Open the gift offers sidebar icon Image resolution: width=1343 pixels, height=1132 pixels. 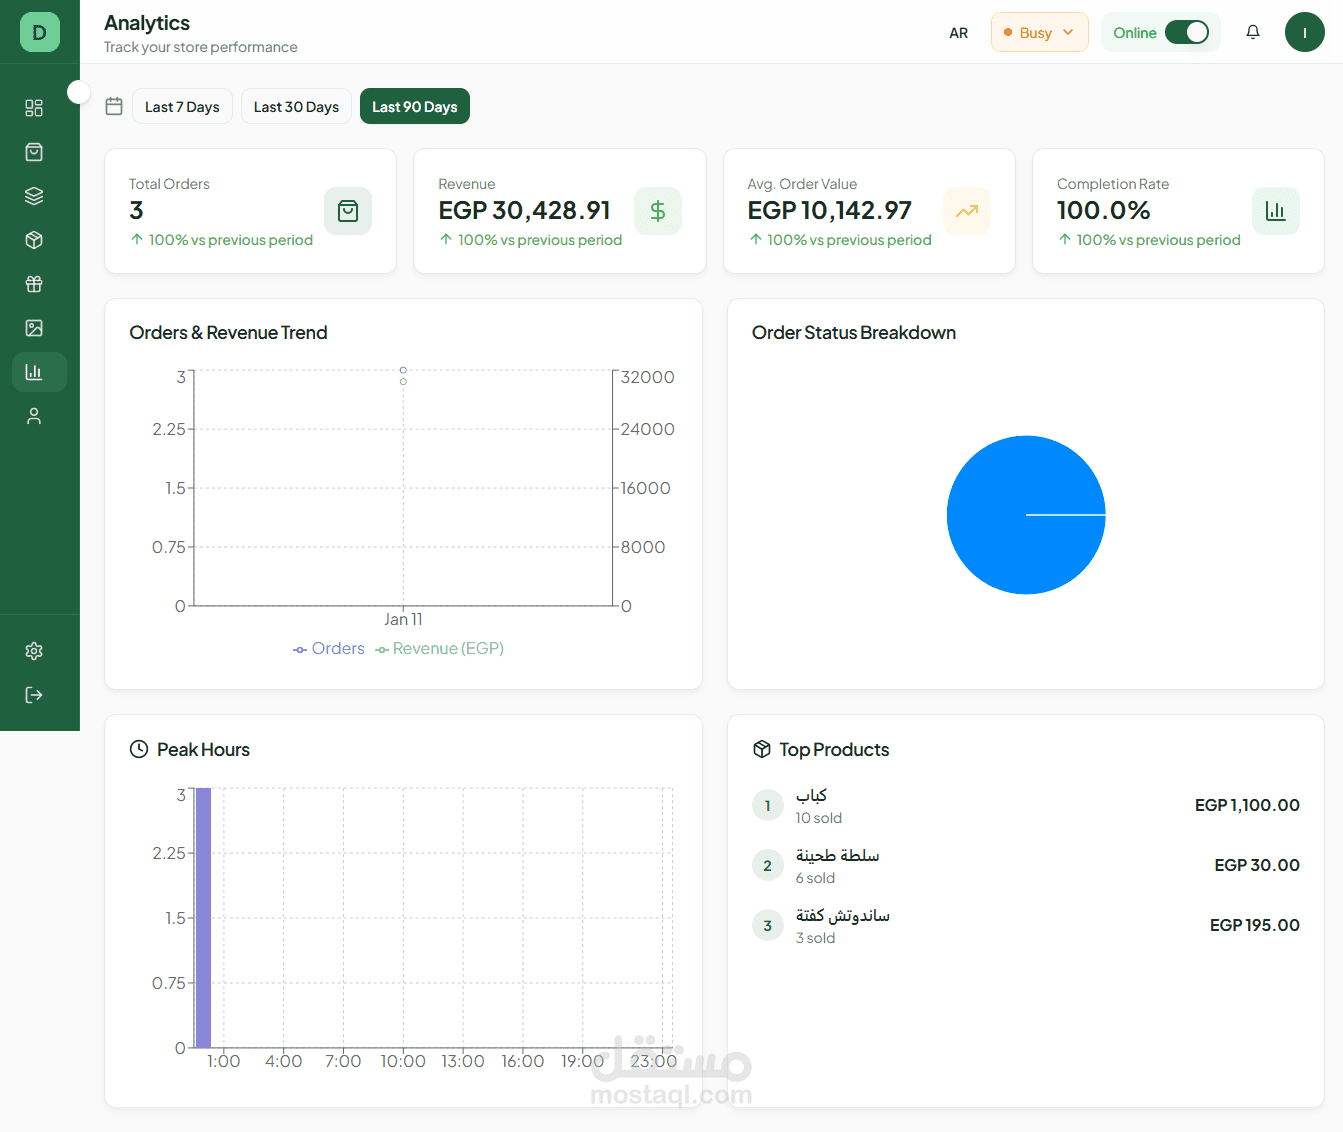34,284
